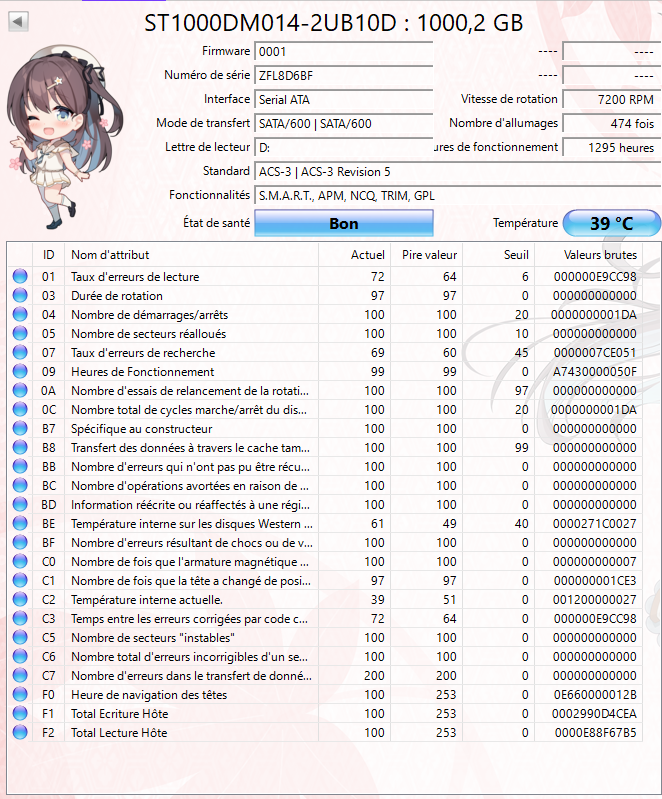Select row Total Lecture Hôte
The width and height of the screenshot is (662, 799).
pos(325,733)
